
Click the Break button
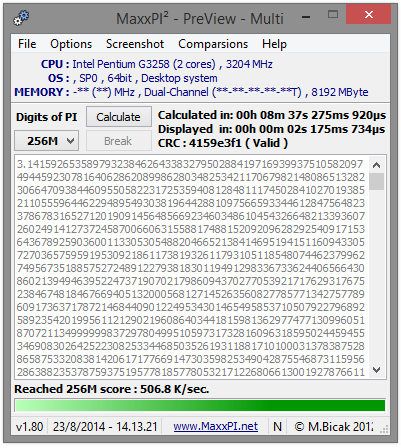click(119, 141)
